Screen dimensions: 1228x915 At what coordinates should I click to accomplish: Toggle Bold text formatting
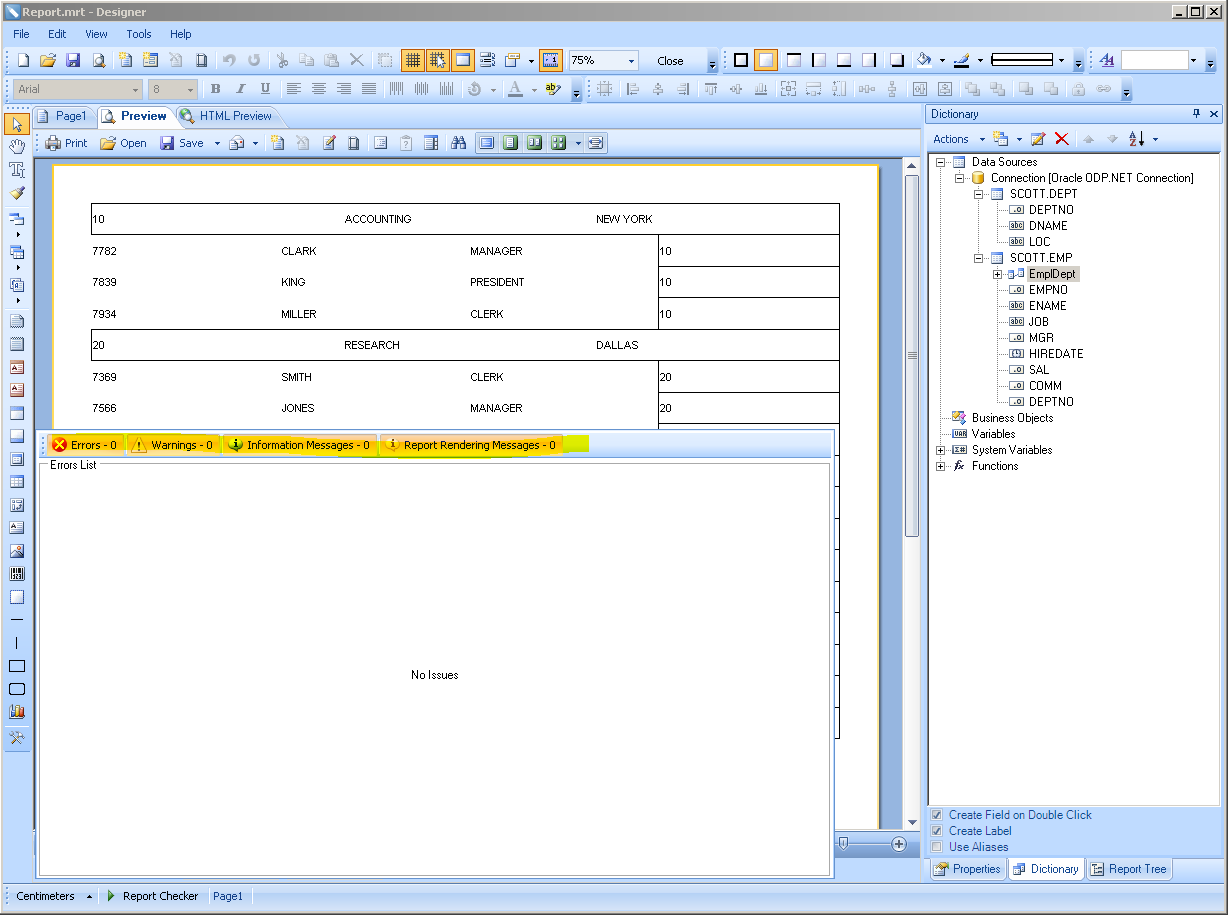215,89
